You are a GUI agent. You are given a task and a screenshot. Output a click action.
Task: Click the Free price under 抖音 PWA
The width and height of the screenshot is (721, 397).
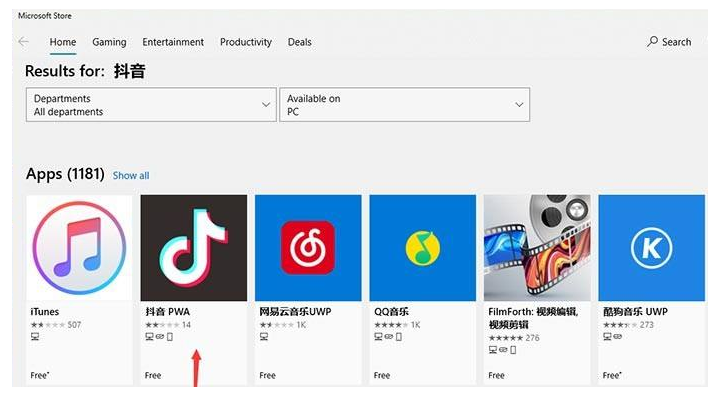pyautogui.click(x=153, y=375)
